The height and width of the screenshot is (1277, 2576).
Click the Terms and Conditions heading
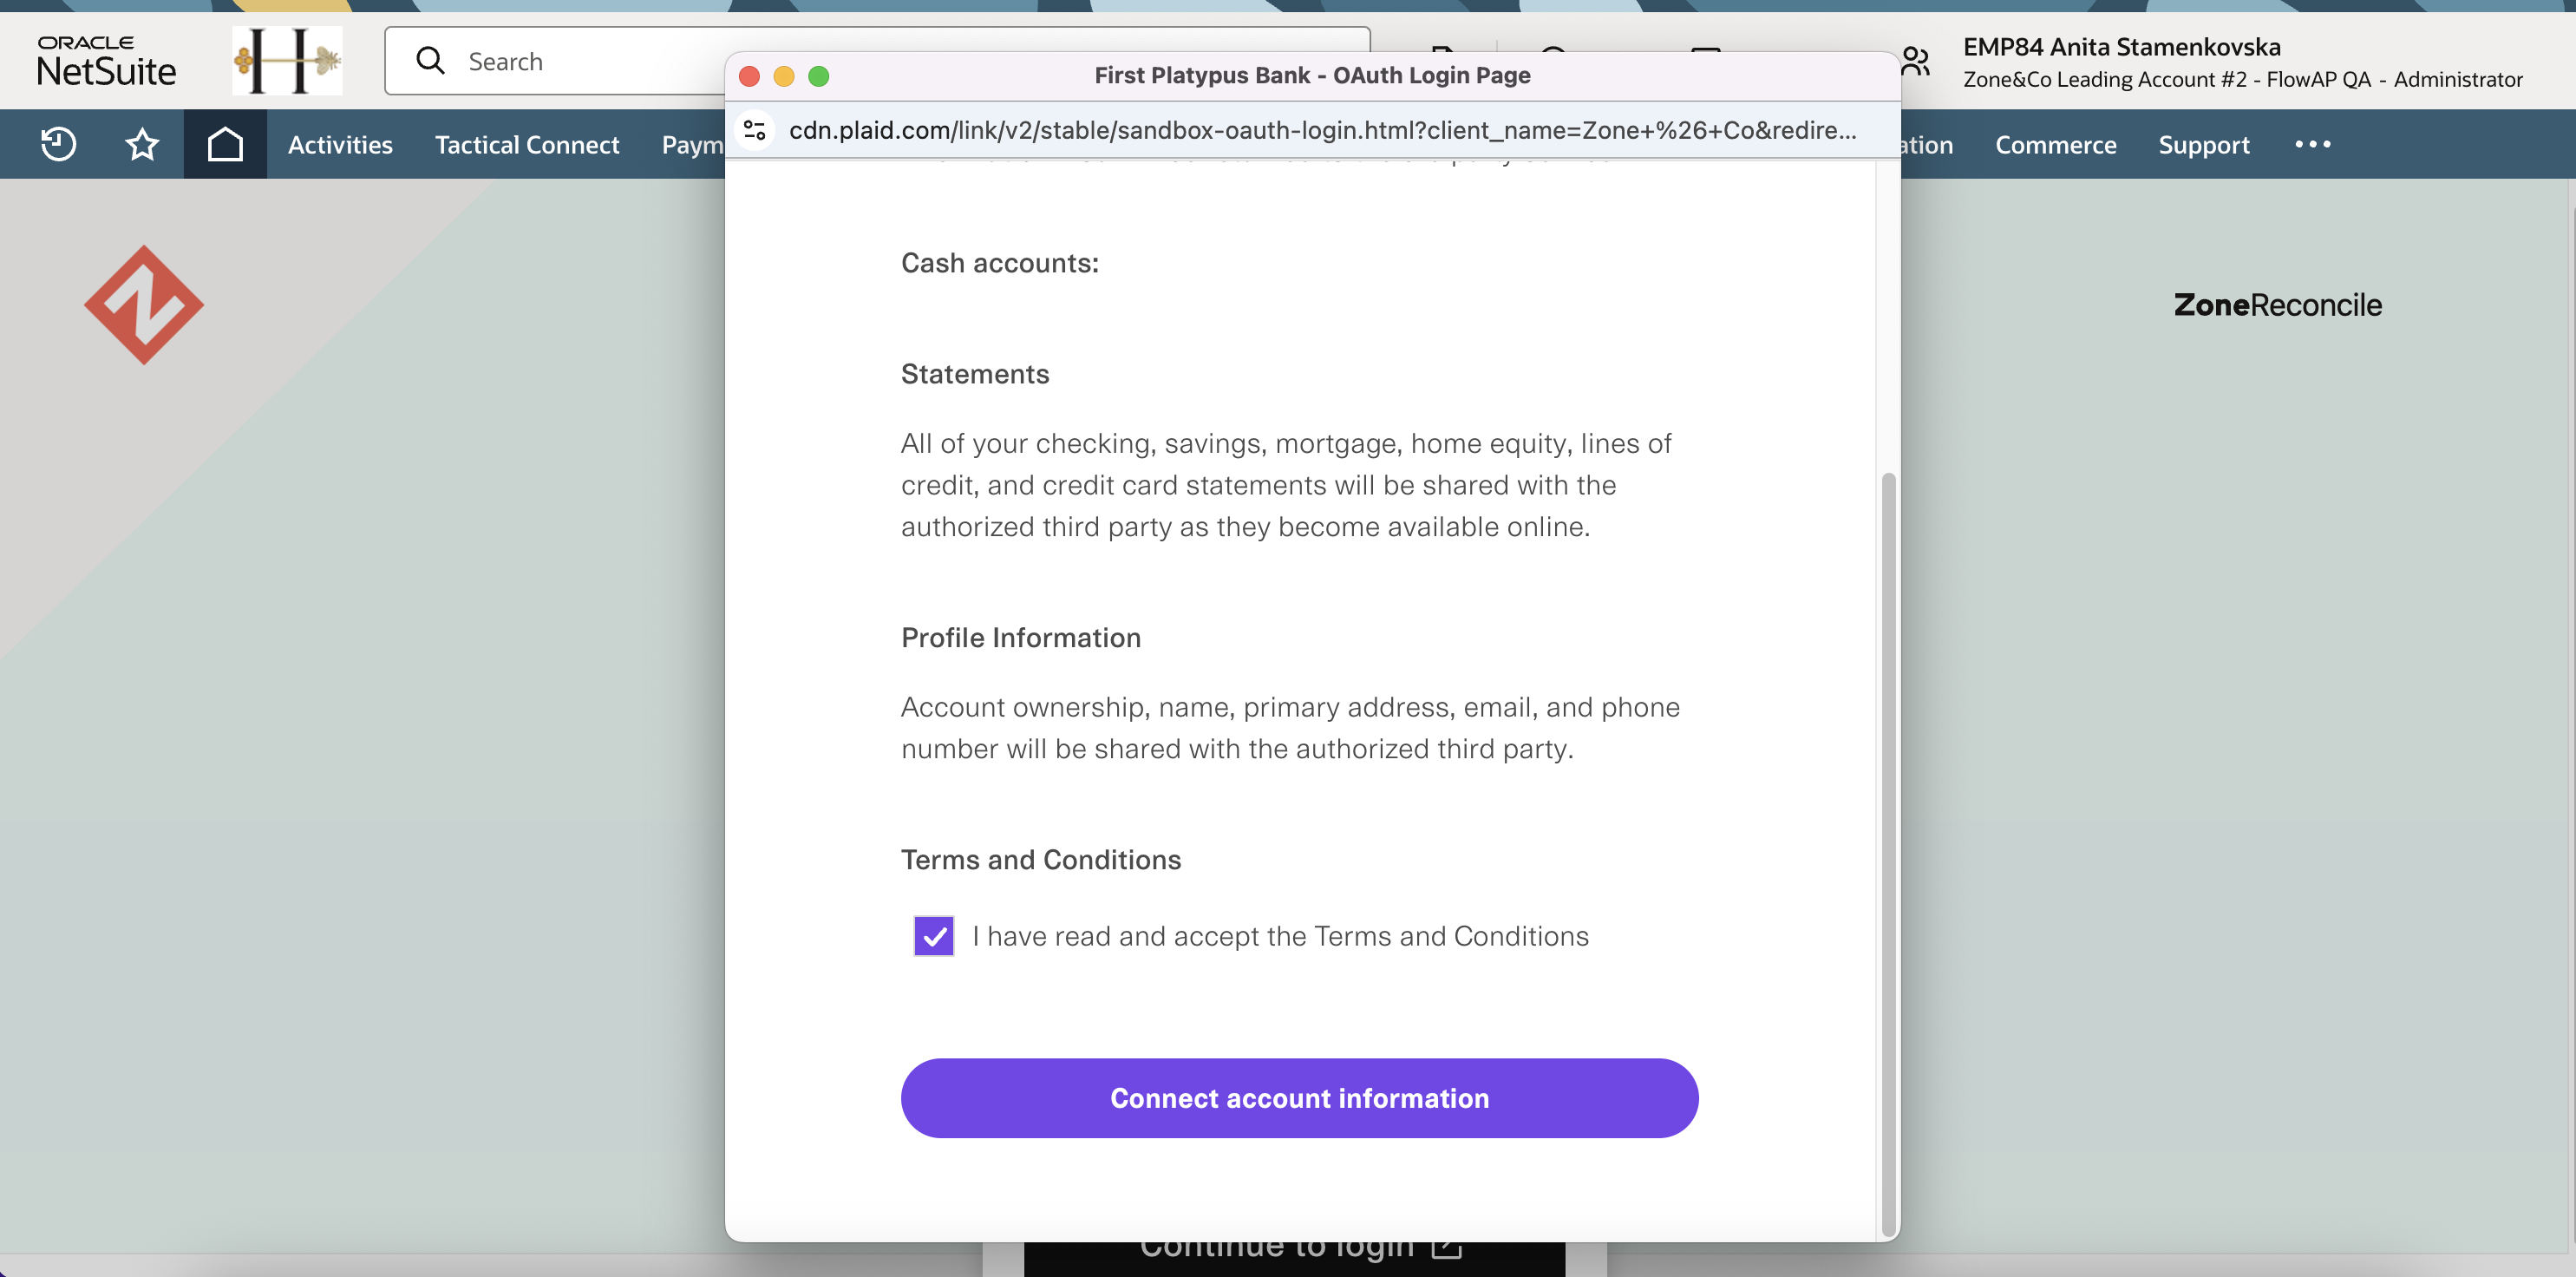click(1041, 860)
